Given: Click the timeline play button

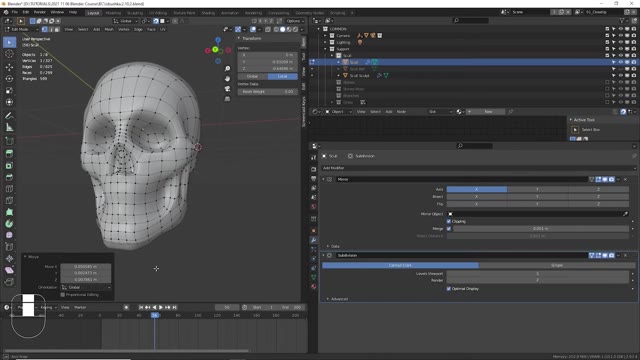Looking at the screenshot, I should coord(161,307).
